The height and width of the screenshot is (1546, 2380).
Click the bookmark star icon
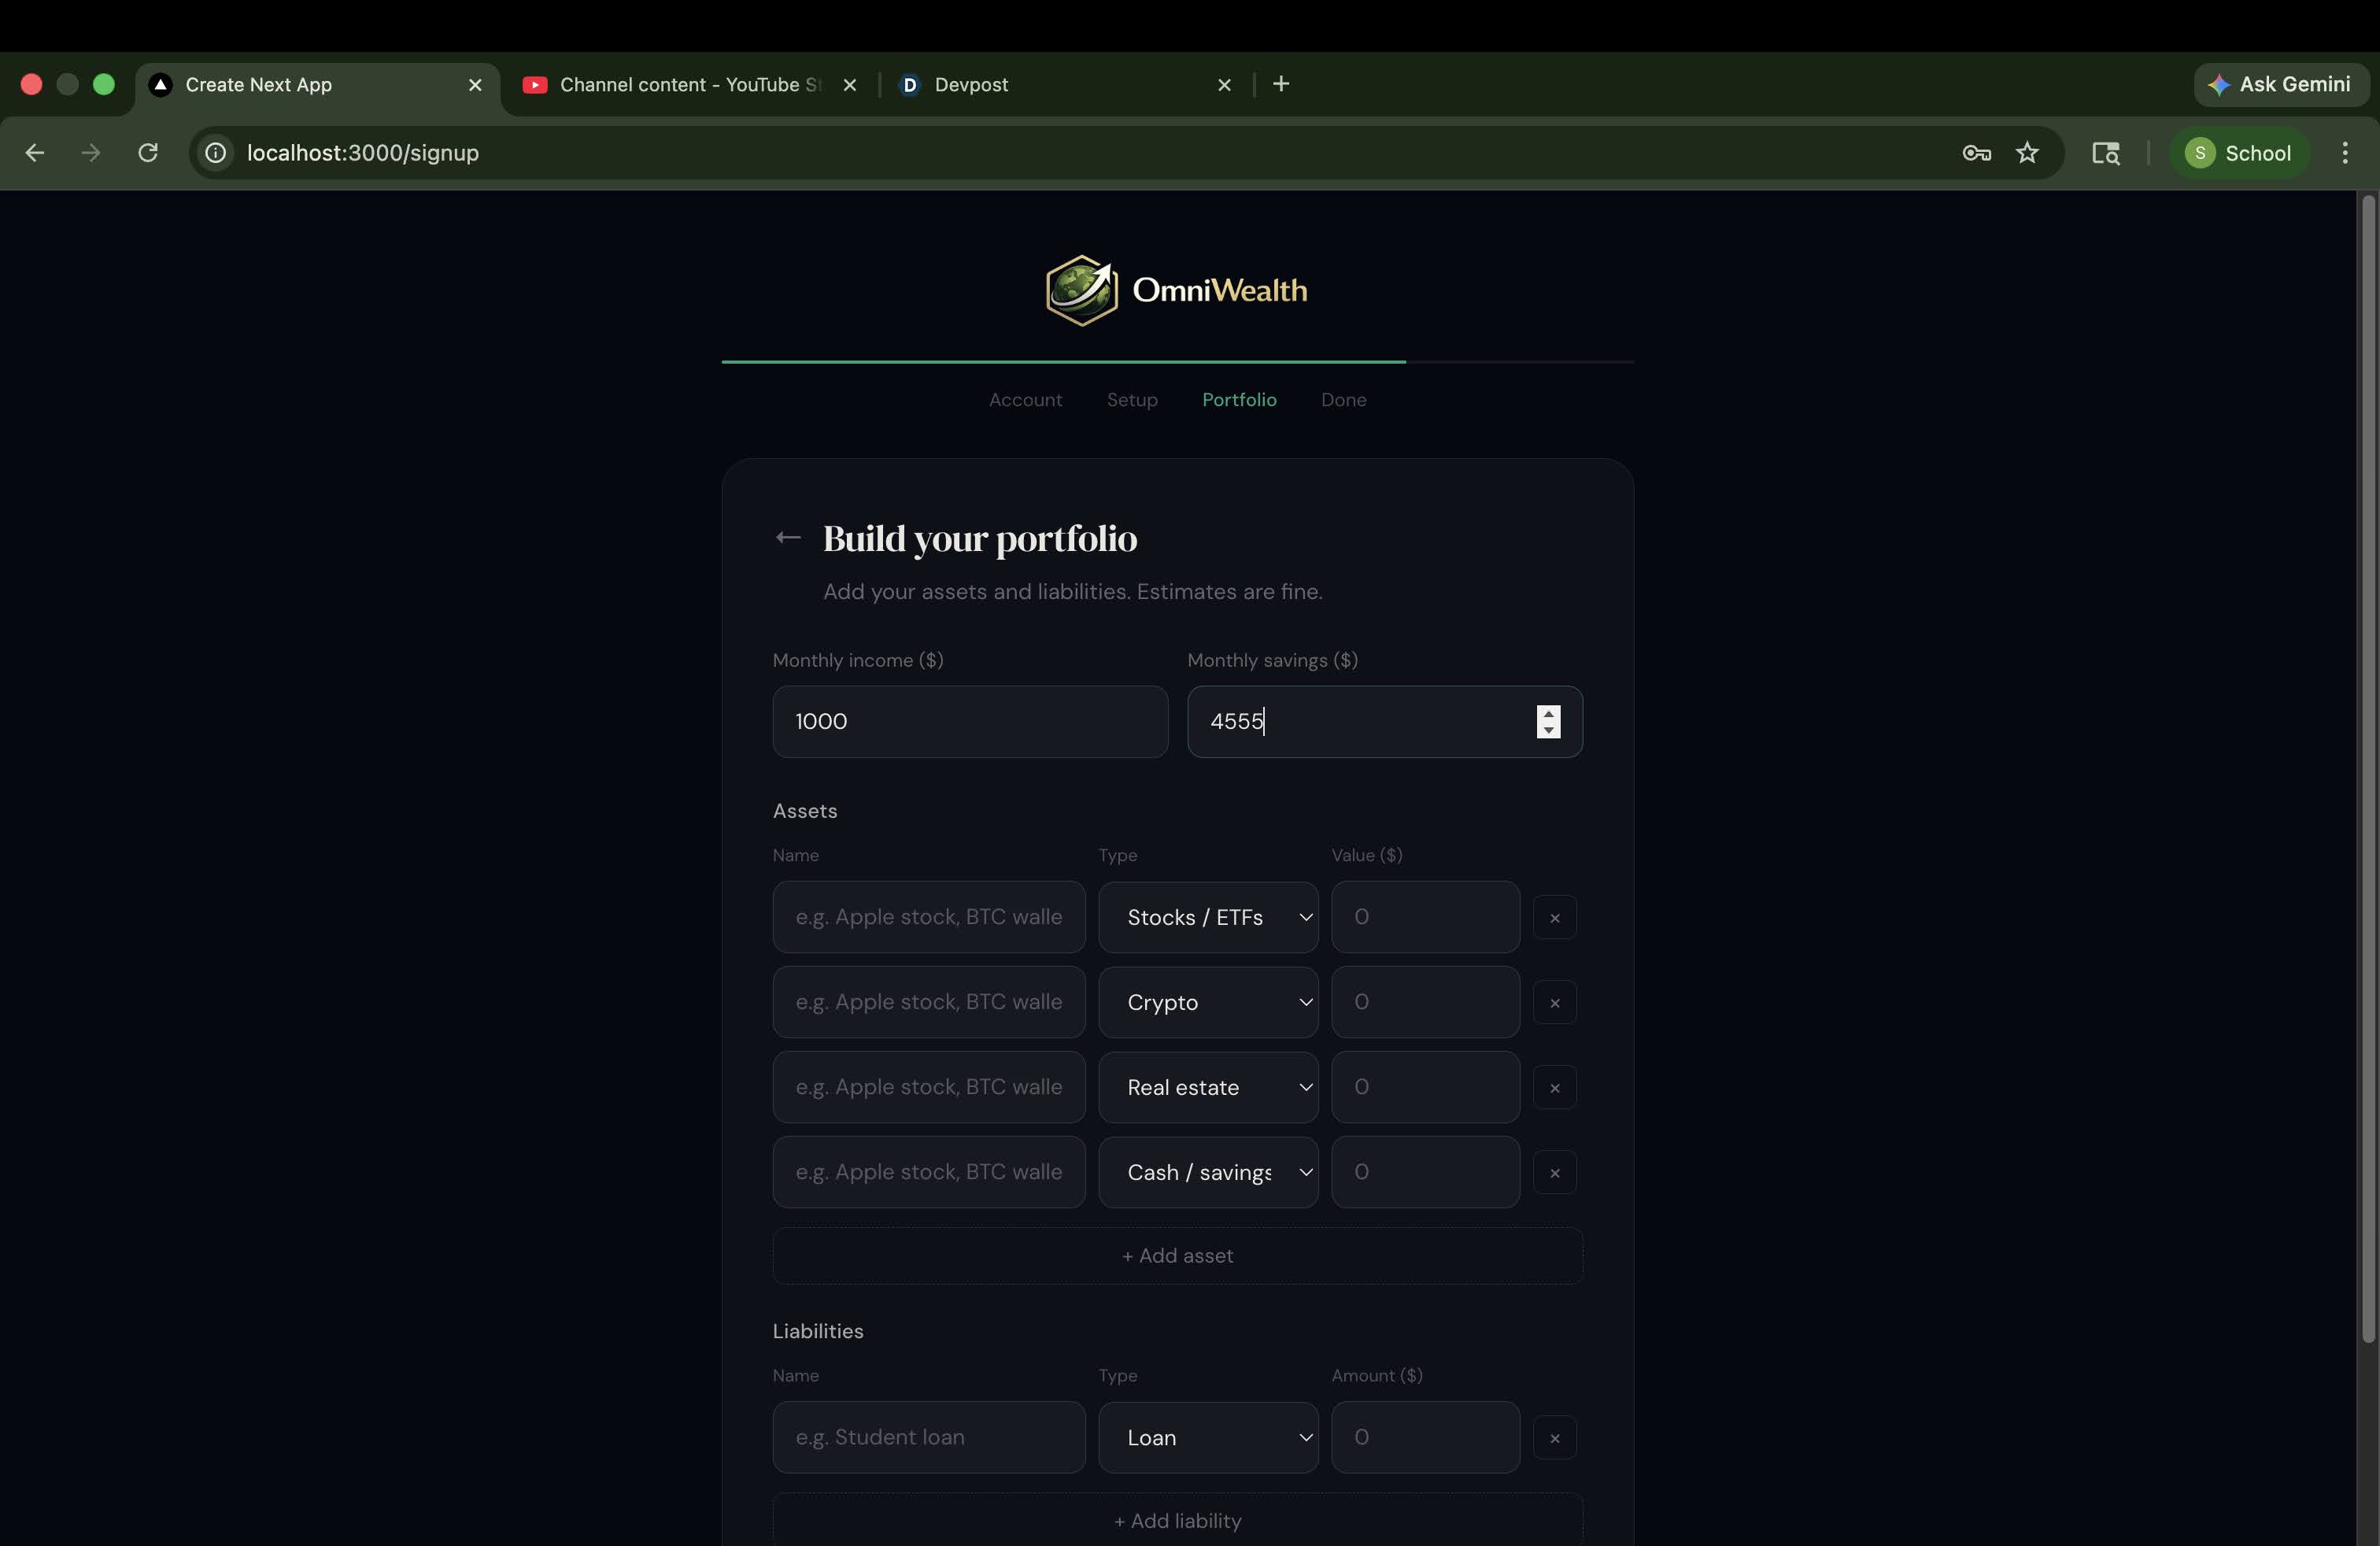pyautogui.click(x=2026, y=153)
